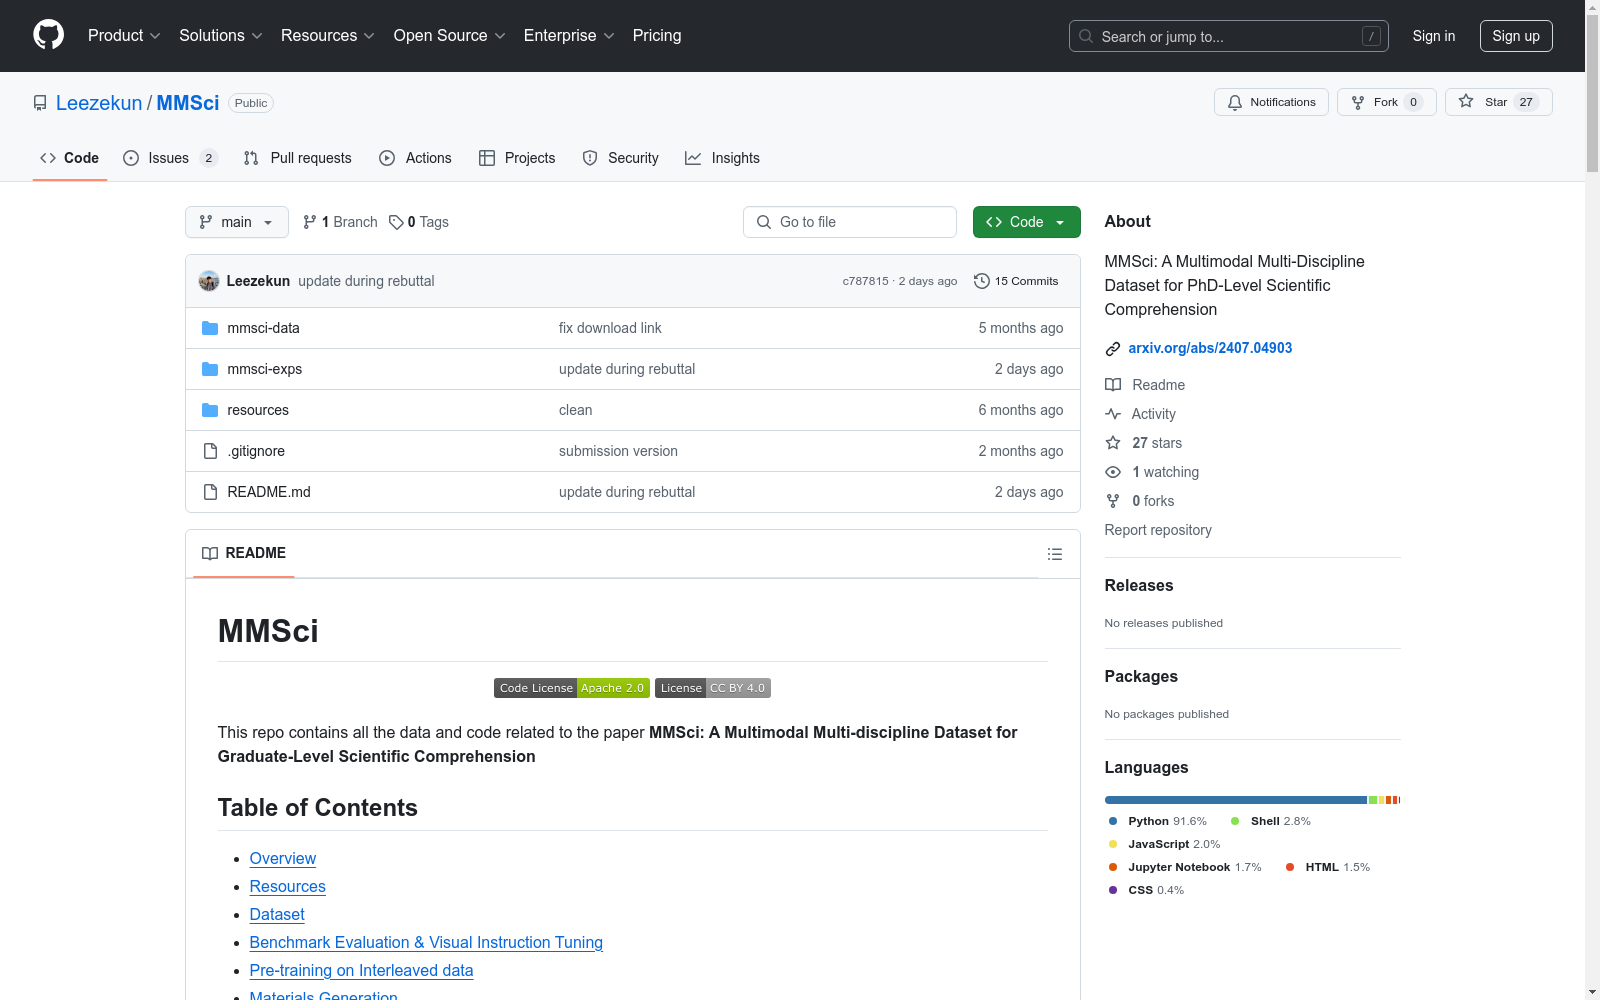Select the README tab heading

click(x=244, y=553)
